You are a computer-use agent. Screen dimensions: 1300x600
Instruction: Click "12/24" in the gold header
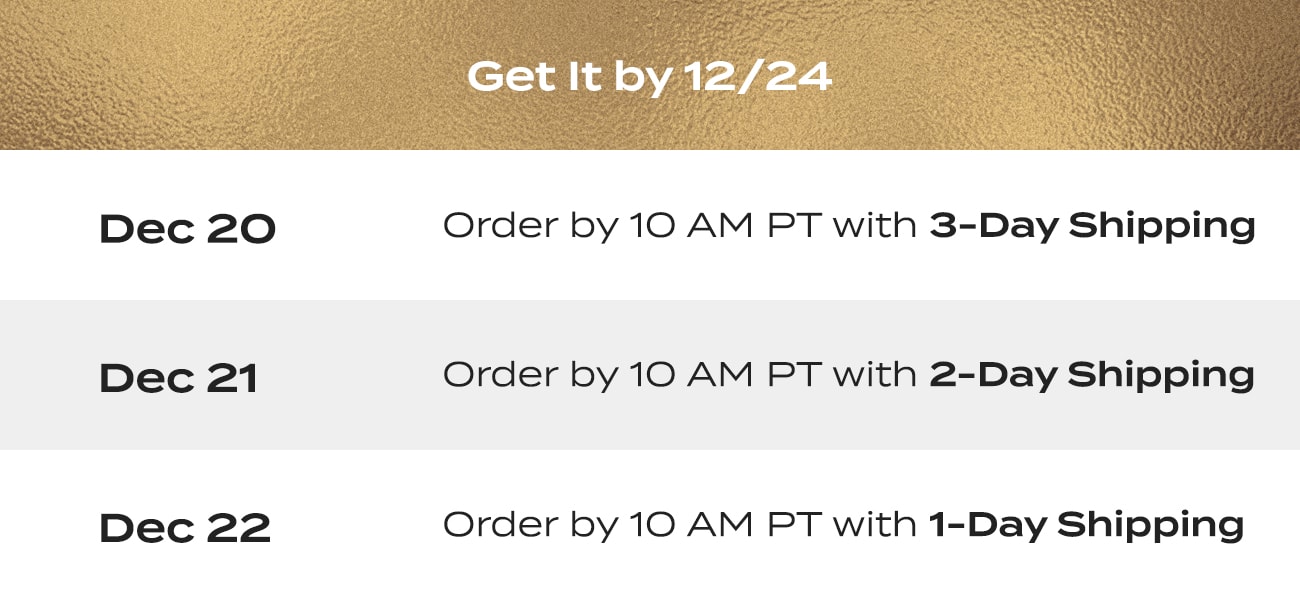click(759, 77)
